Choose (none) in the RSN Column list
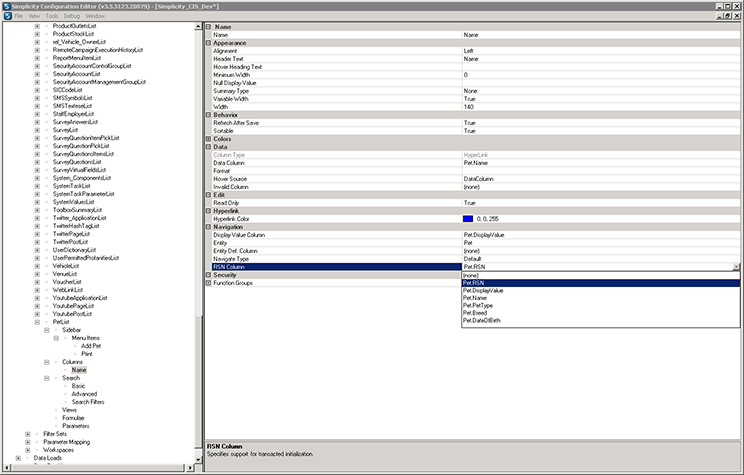Viewport: 744px width, 475px height. tap(601, 276)
